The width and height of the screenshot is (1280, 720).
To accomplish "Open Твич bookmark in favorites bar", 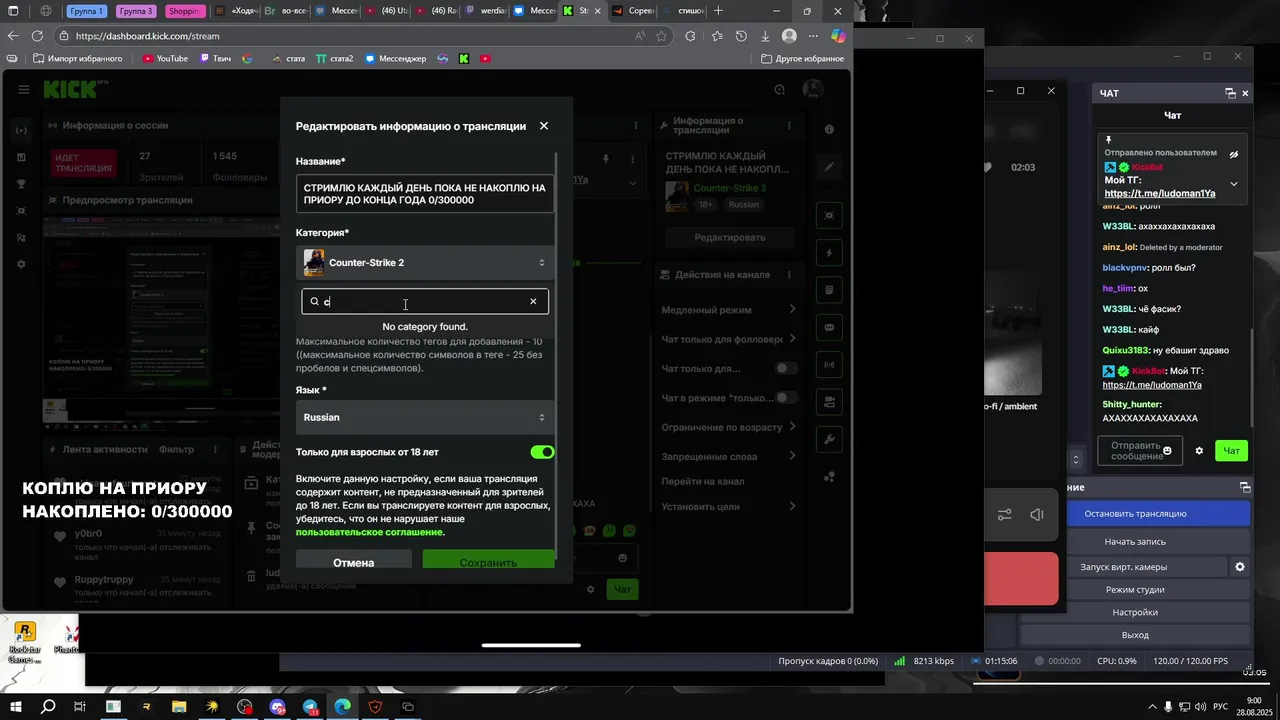I will 215,58.
